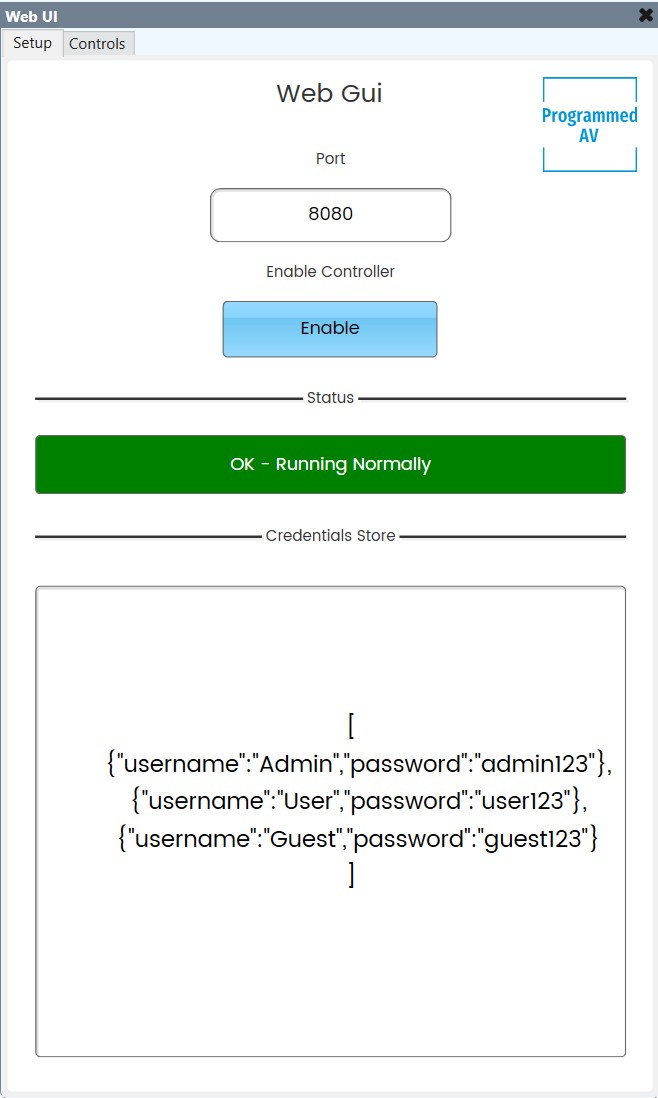Click the Port field label
658x1098 pixels.
click(329, 158)
